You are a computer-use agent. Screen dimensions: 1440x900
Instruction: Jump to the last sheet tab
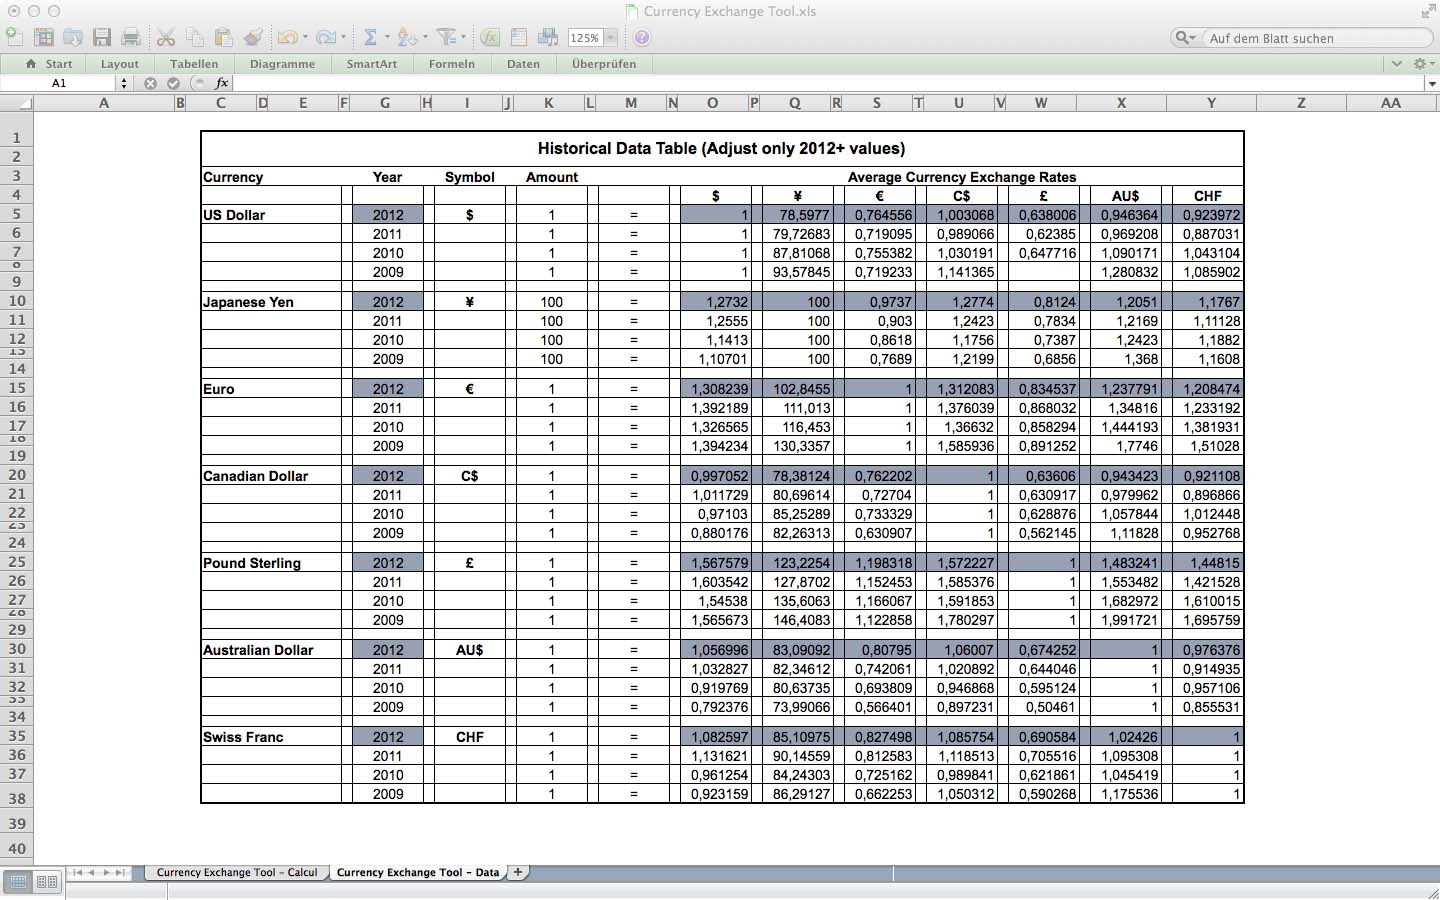(120, 872)
